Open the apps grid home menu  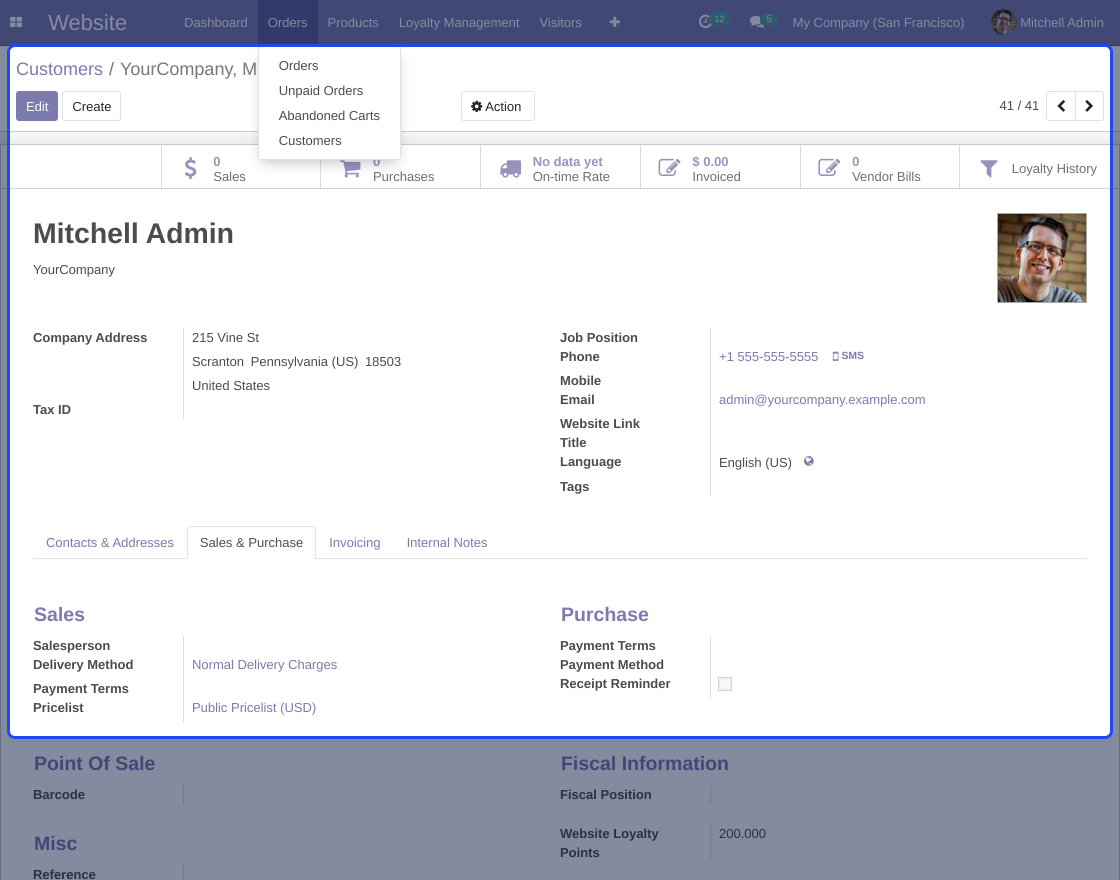(x=16, y=22)
